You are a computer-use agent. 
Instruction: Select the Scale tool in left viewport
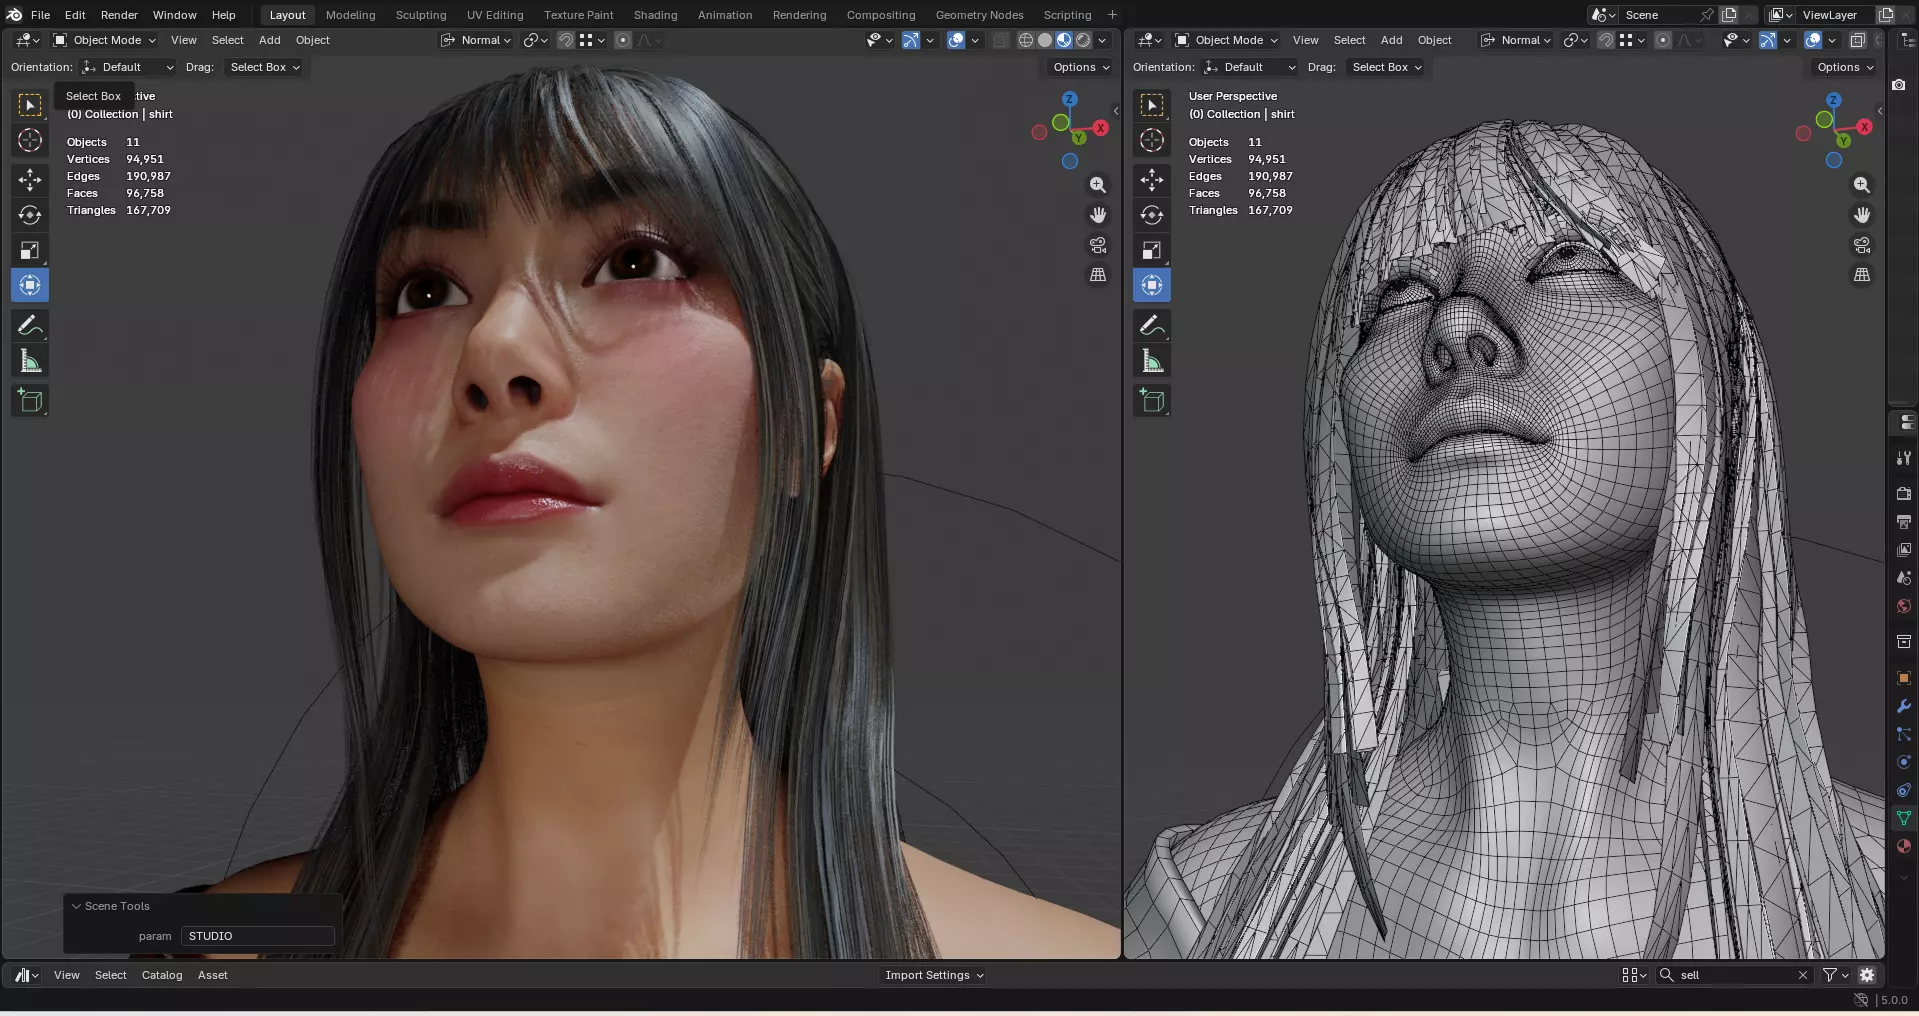pos(30,250)
